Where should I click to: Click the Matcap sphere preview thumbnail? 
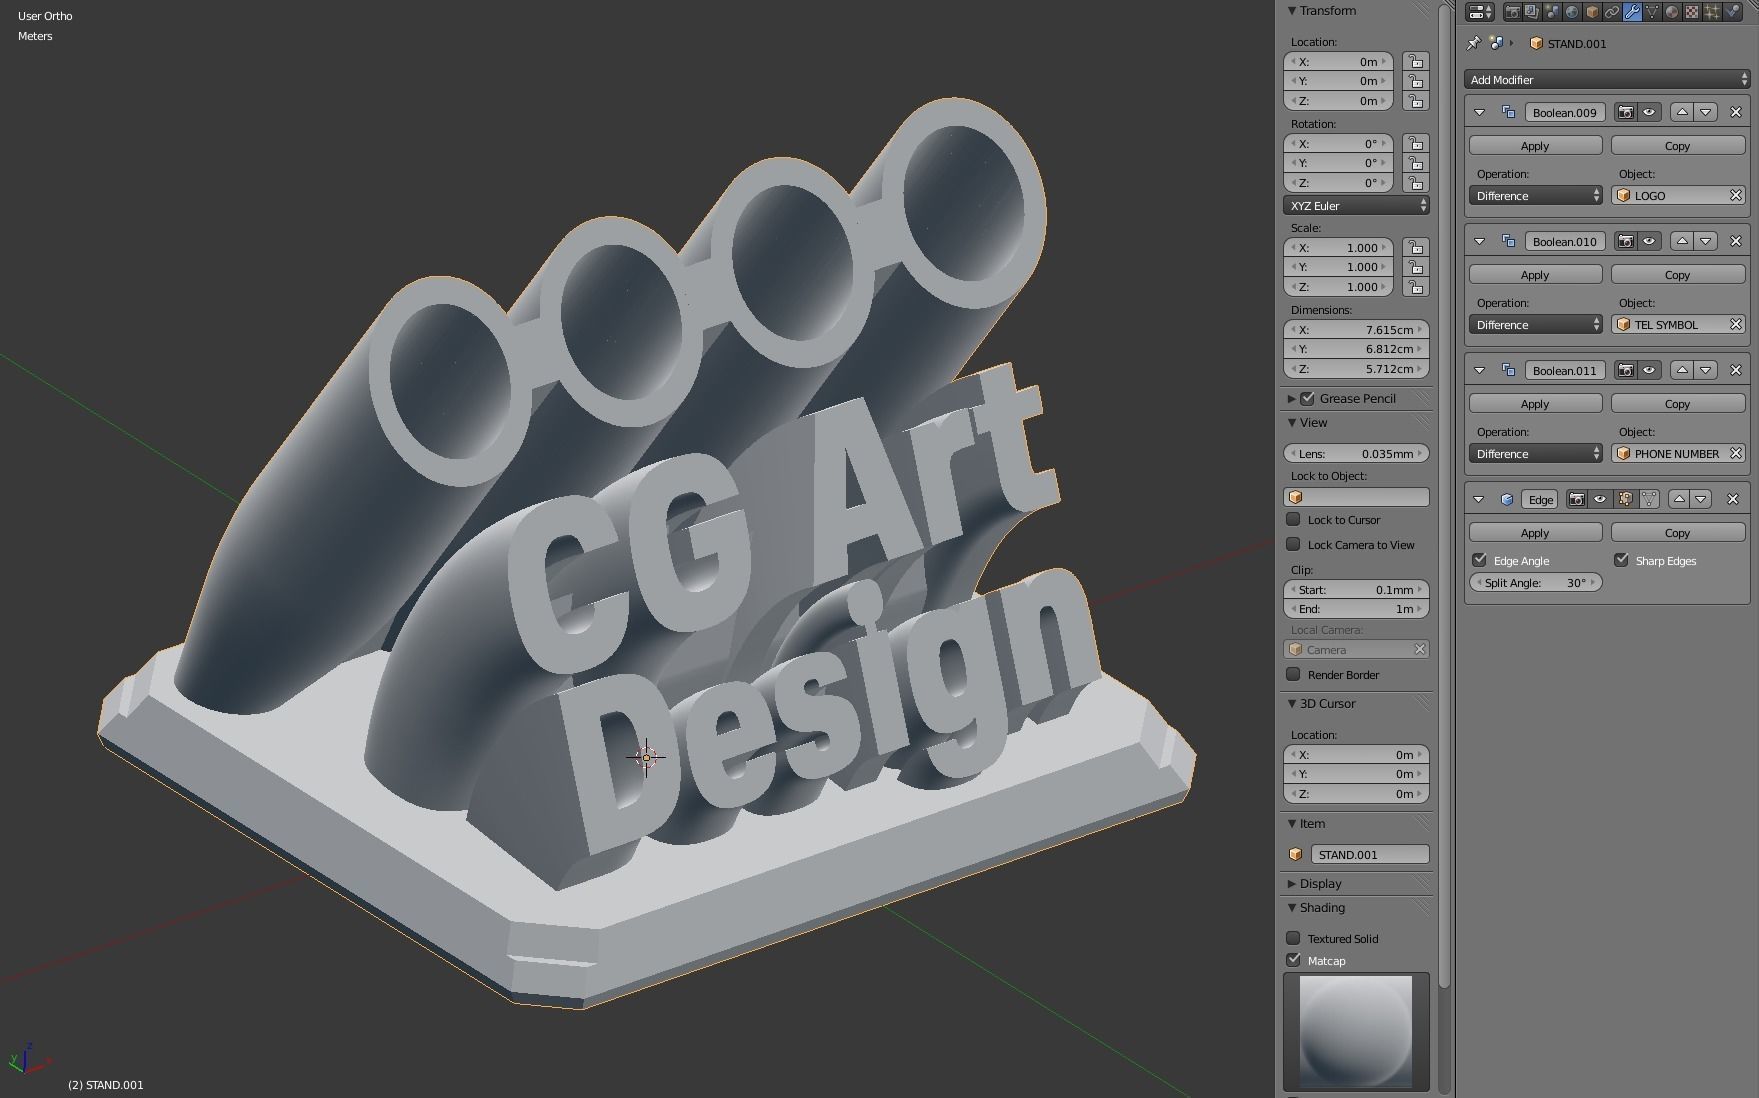click(1357, 1030)
